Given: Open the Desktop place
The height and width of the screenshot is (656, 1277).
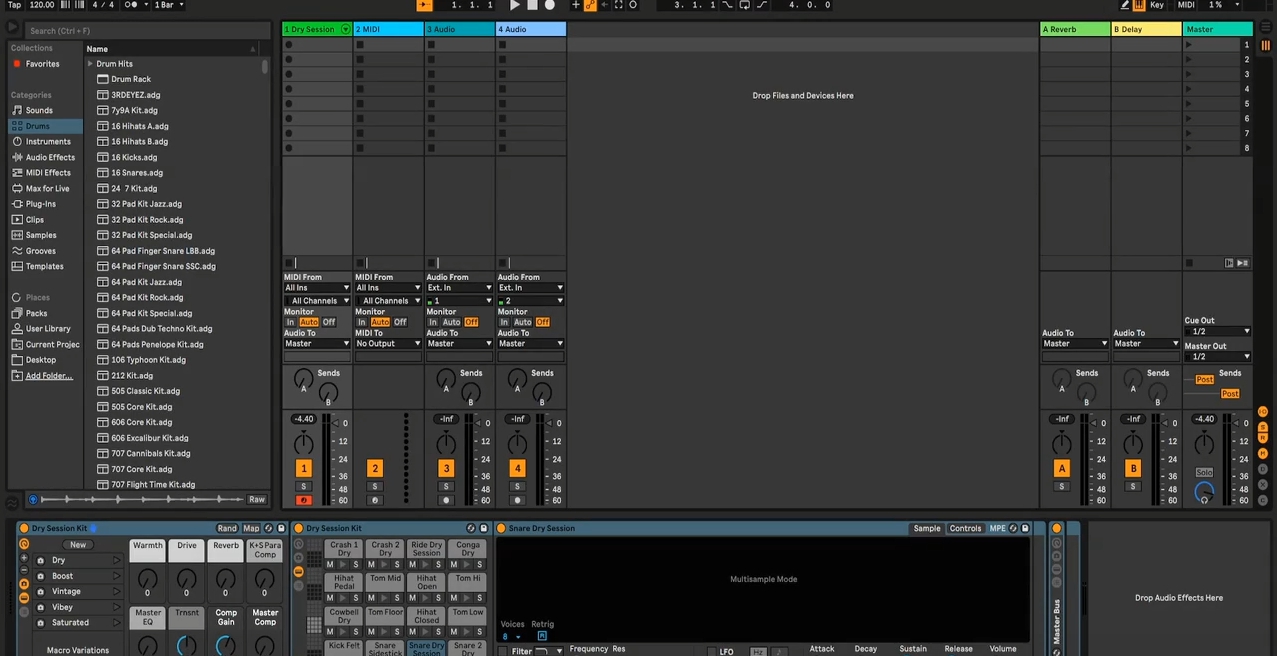Looking at the screenshot, I should click(x=41, y=360).
